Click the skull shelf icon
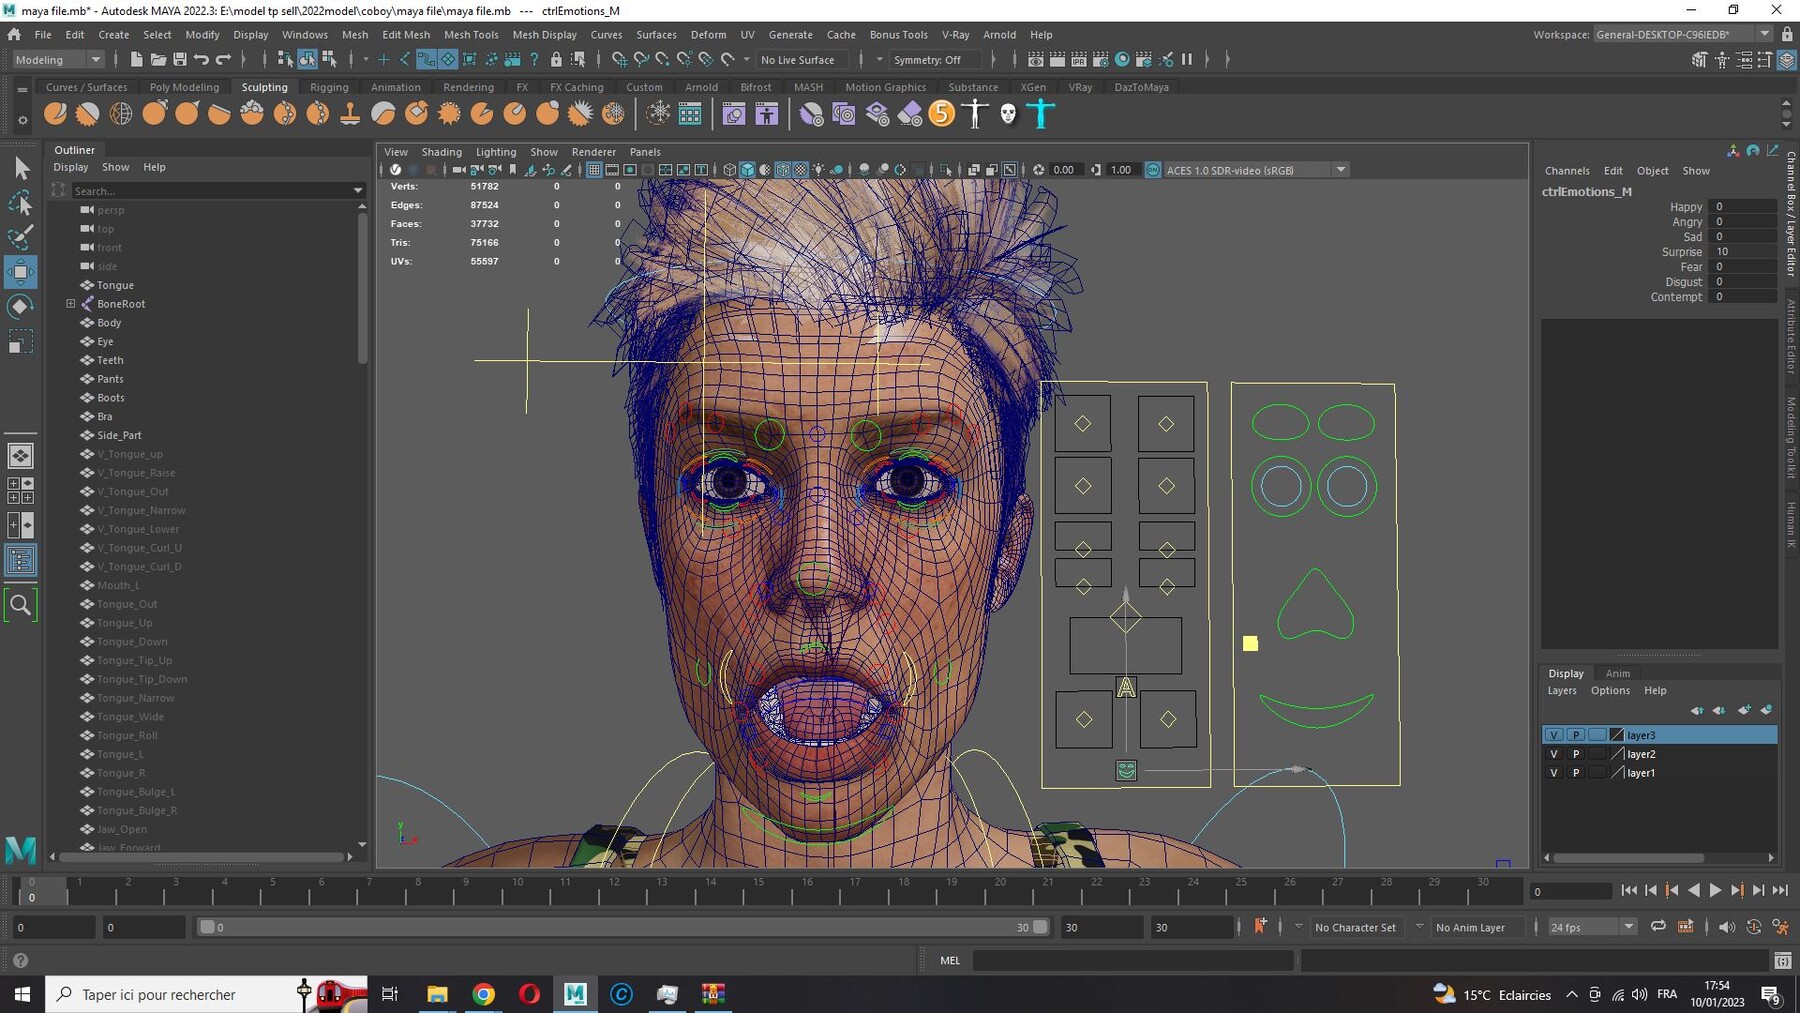 point(1008,114)
